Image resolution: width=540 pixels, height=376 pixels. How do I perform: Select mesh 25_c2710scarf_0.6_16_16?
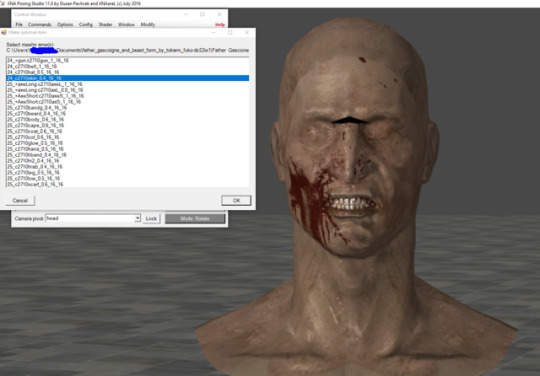tap(127, 184)
